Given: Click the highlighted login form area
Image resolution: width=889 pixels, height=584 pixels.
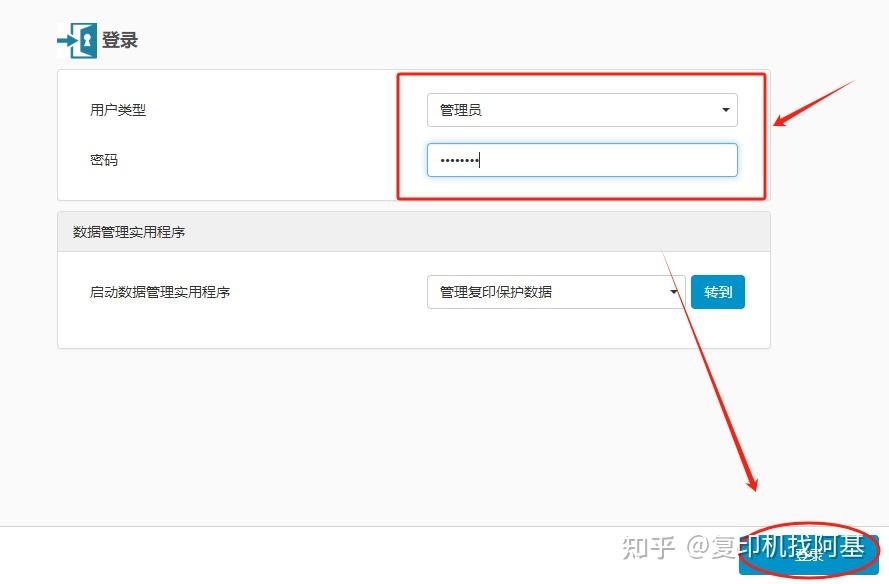Looking at the screenshot, I should [x=583, y=135].
